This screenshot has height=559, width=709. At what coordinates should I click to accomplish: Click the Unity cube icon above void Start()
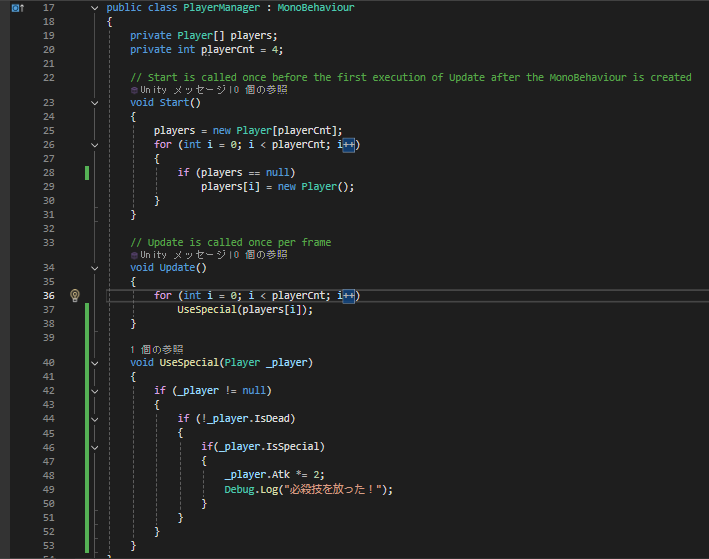tap(134, 90)
